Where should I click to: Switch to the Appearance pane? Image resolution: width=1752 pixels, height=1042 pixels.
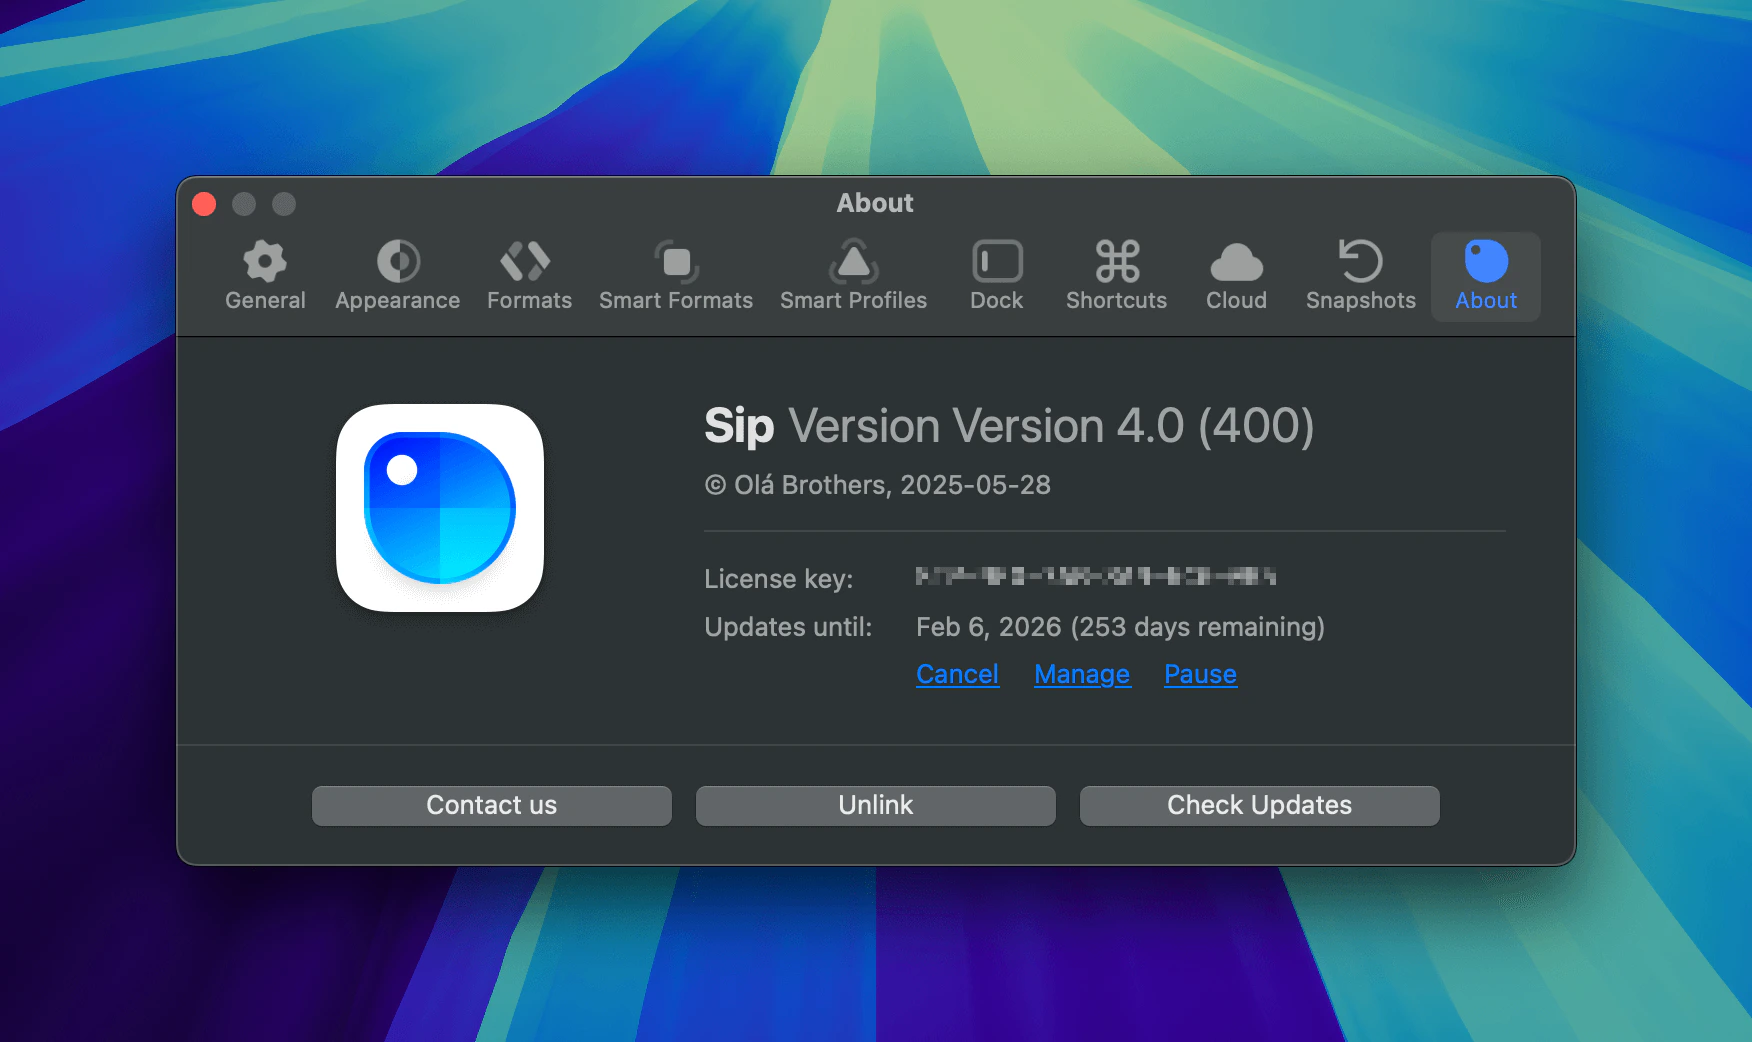point(397,277)
